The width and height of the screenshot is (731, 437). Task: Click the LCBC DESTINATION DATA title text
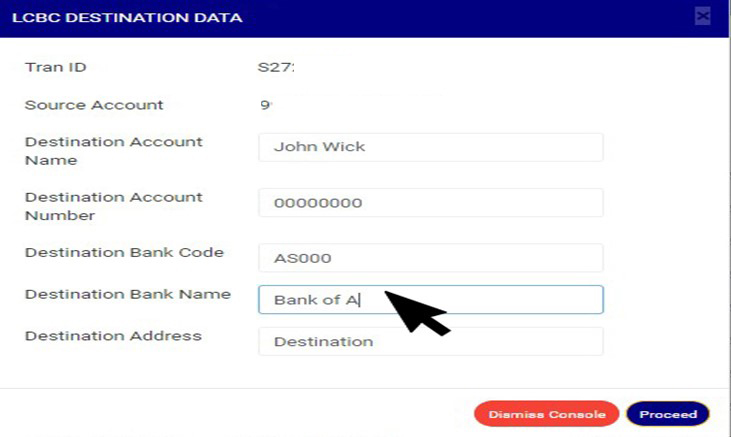(126, 17)
